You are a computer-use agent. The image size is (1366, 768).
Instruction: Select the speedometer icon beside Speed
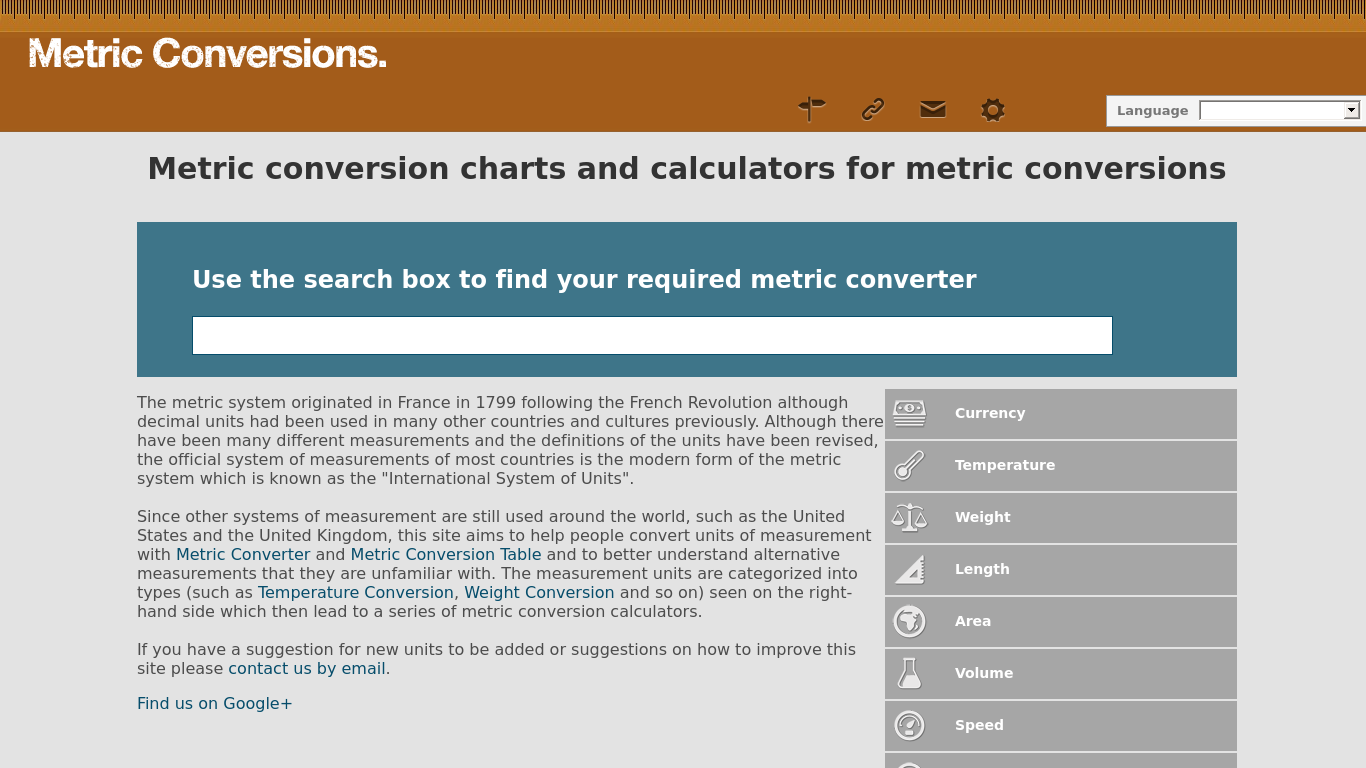click(910, 725)
